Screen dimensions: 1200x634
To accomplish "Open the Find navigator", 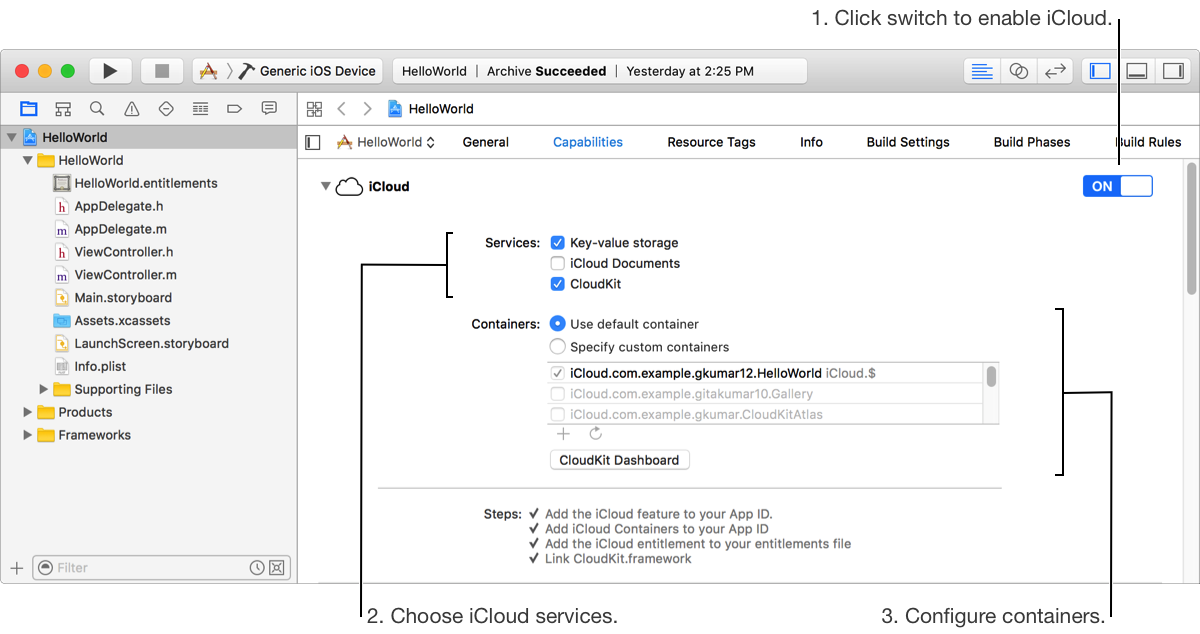I will (97, 108).
